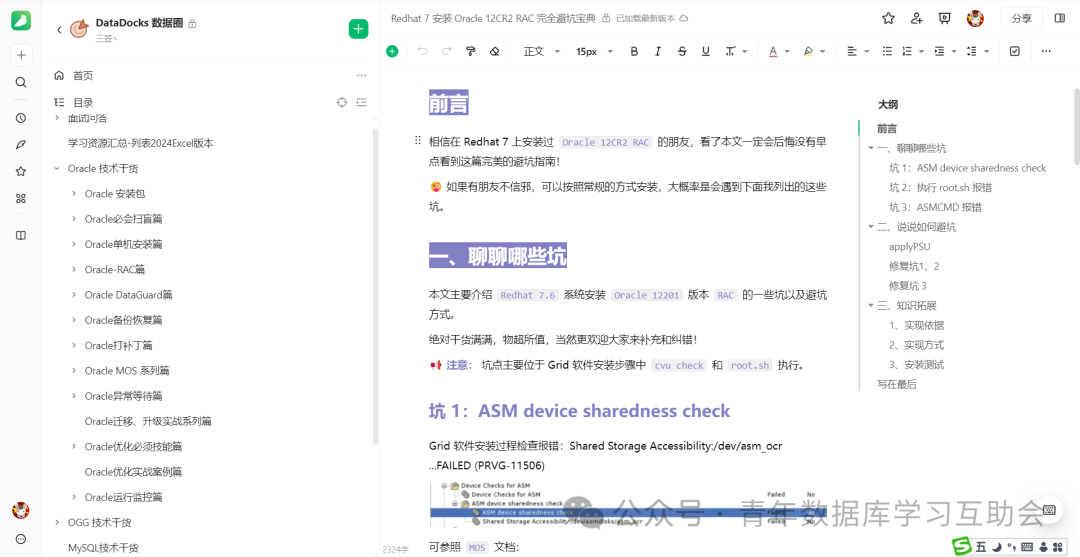This screenshot has width=1080, height=557.
Task: Open the more options bubble at the sidebar bottom
Action: pos(21,539)
